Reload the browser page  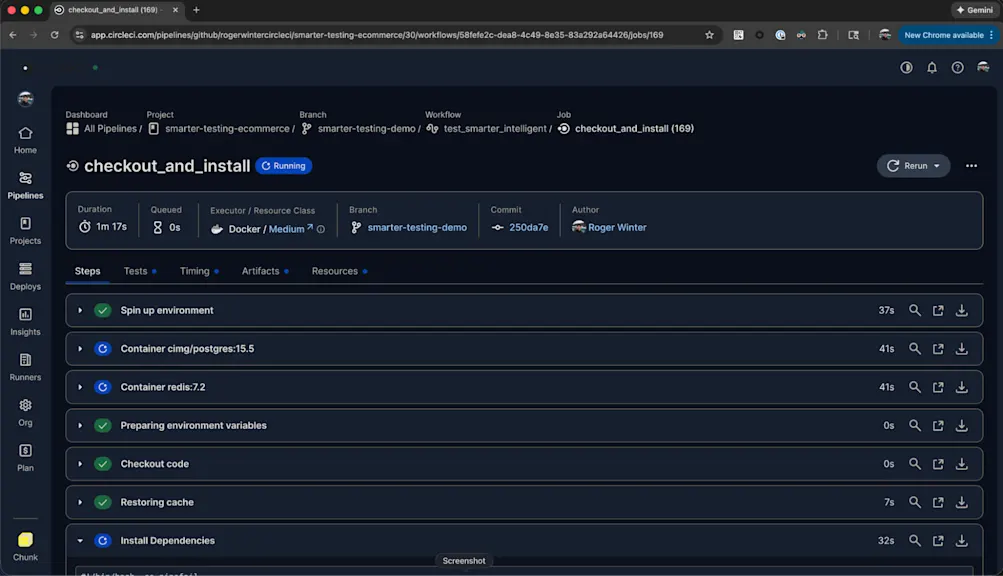tap(54, 35)
